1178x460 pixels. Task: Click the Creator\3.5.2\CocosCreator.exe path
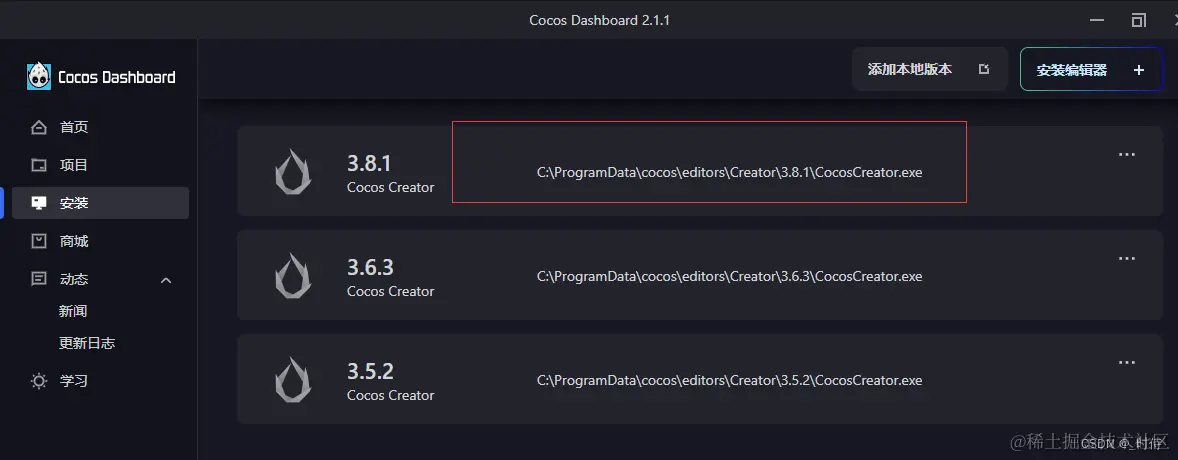729,380
